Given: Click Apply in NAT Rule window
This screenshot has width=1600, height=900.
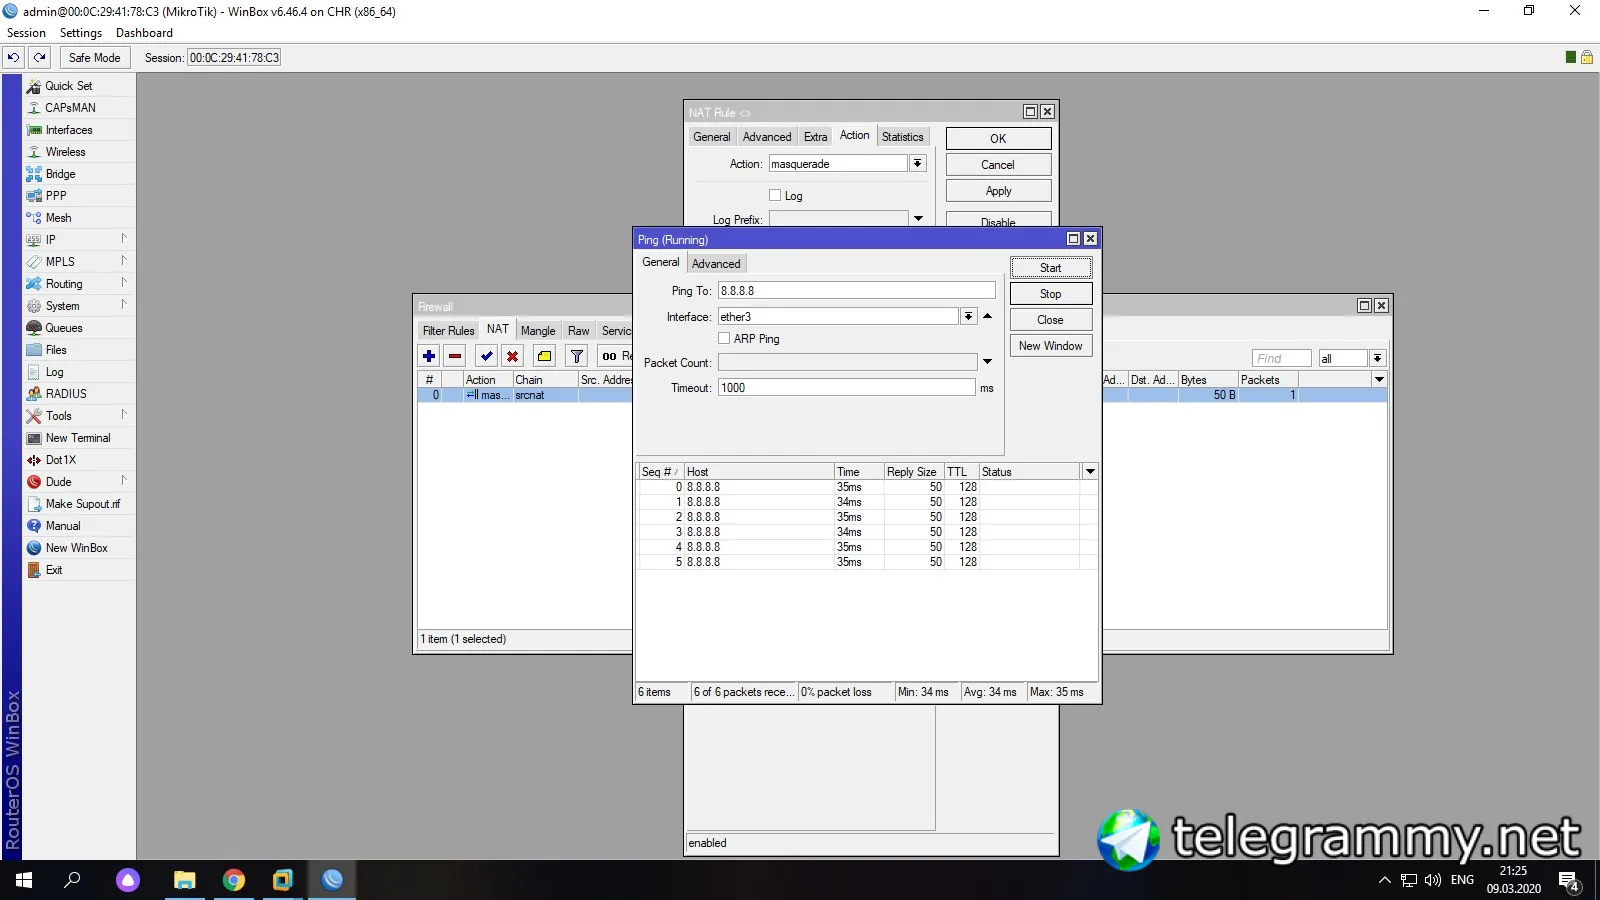Looking at the screenshot, I should pos(998,191).
